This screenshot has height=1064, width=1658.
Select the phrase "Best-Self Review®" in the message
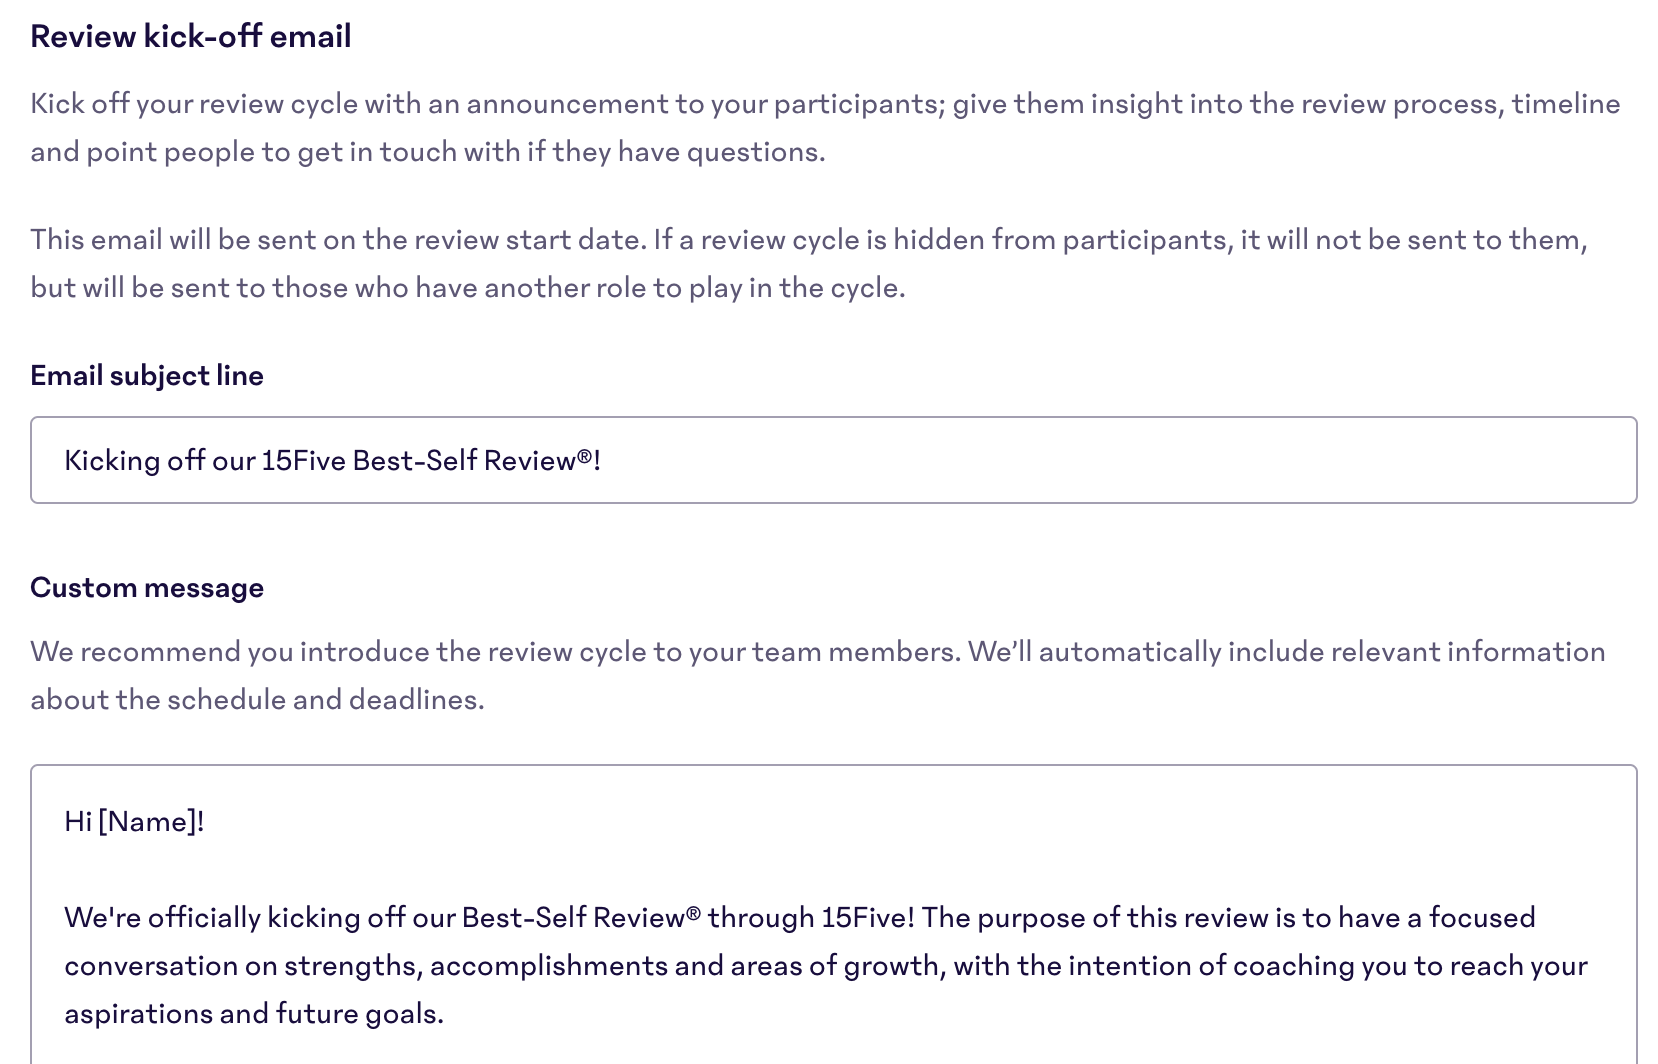[x=580, y=917]
